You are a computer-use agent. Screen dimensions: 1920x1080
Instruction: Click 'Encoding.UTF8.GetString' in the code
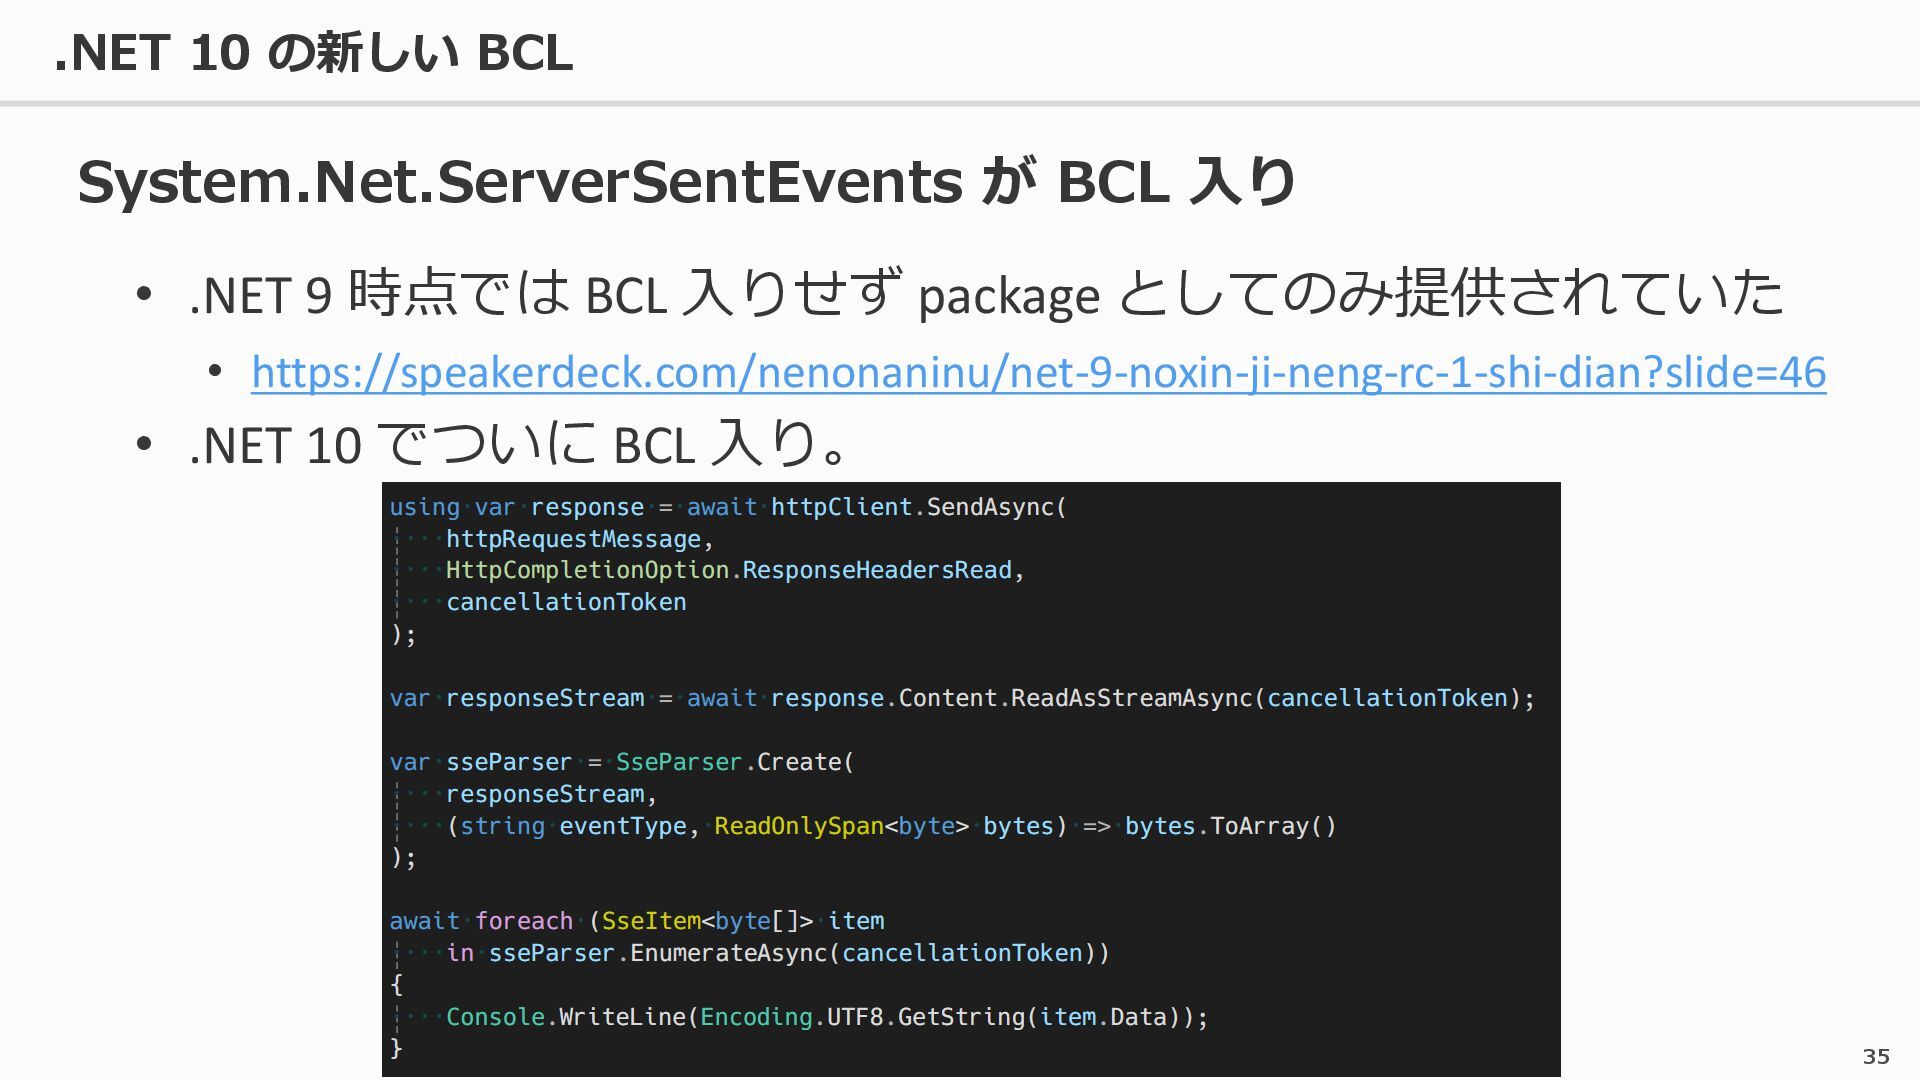pyautogui.click(x=862, y=1017)
